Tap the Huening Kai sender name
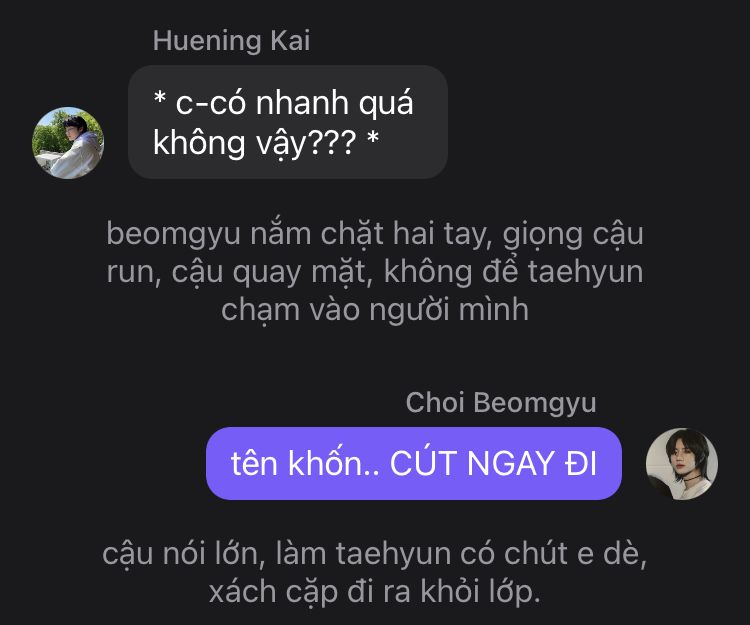750x625 pixels. 232,41
